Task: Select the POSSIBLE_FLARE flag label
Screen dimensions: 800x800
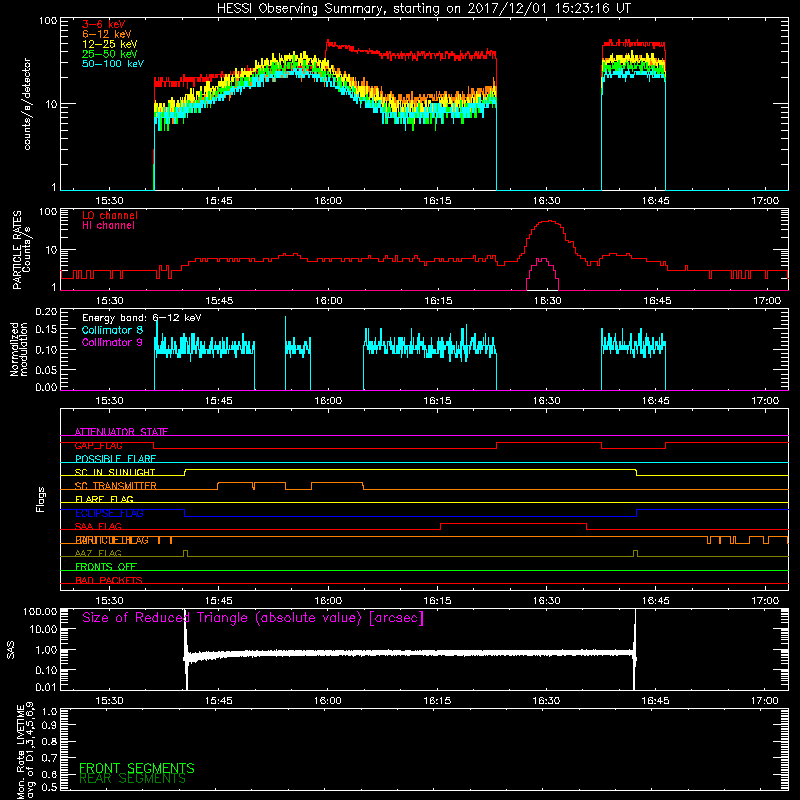Action: coord(115,459)
